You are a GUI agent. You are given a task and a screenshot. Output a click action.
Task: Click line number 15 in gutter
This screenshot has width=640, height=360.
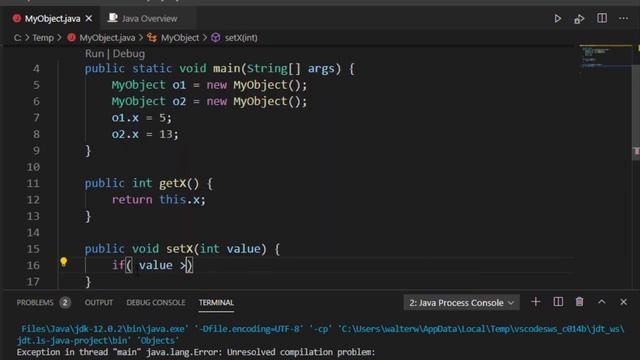tap(33, 249)
